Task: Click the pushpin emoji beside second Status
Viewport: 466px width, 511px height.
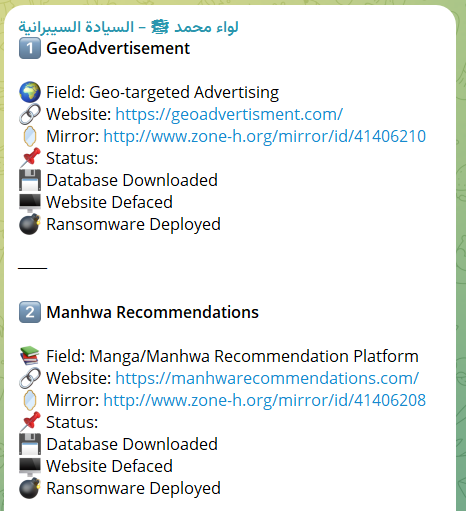Action: pyautogui.click(x=30, y=422)
